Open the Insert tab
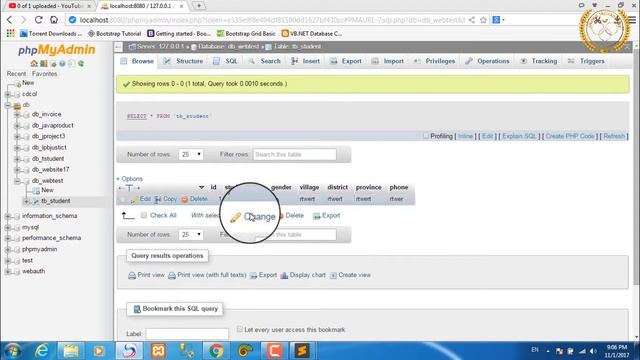Screen dimensions: 640x360 pyautogui.click(x=306, y=61)
